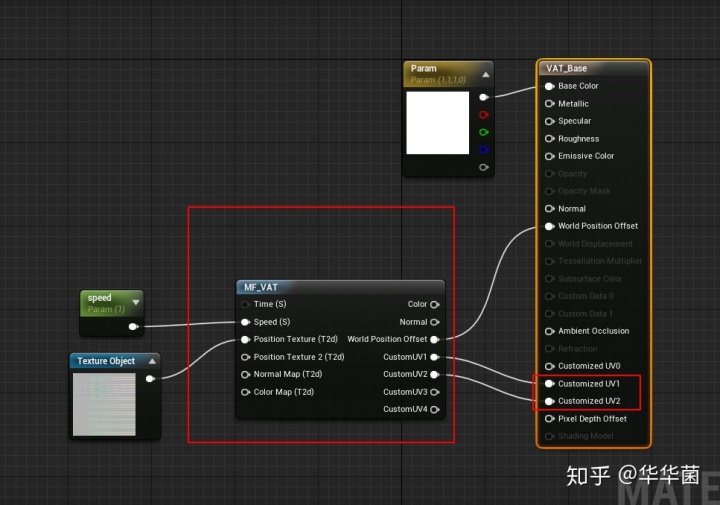Click the CustomUV2 output pin
The image size is (720, 505).
(x=435, y=375)
